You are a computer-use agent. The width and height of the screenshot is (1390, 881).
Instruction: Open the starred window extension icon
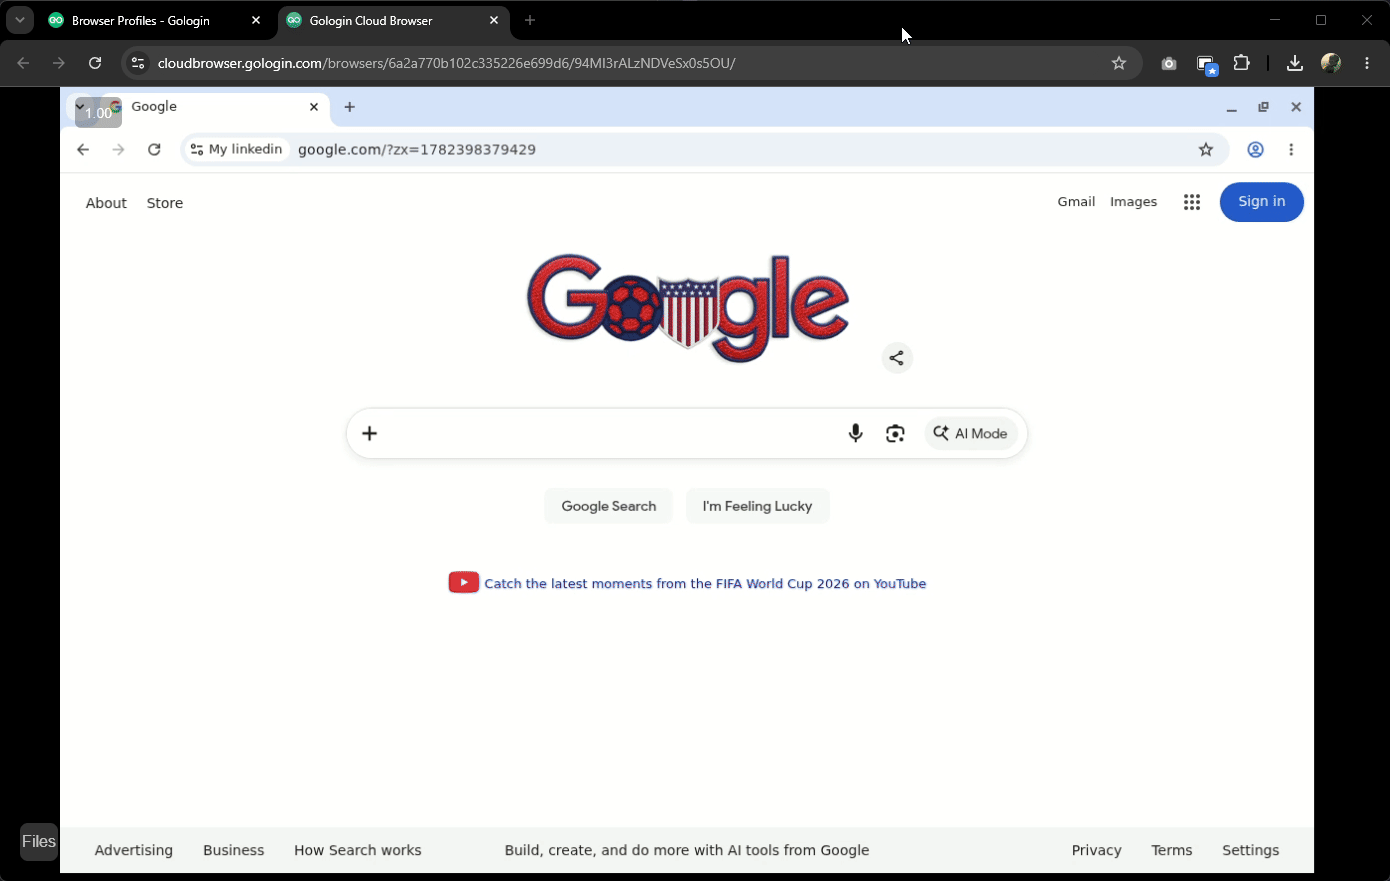click(1207, 65)
